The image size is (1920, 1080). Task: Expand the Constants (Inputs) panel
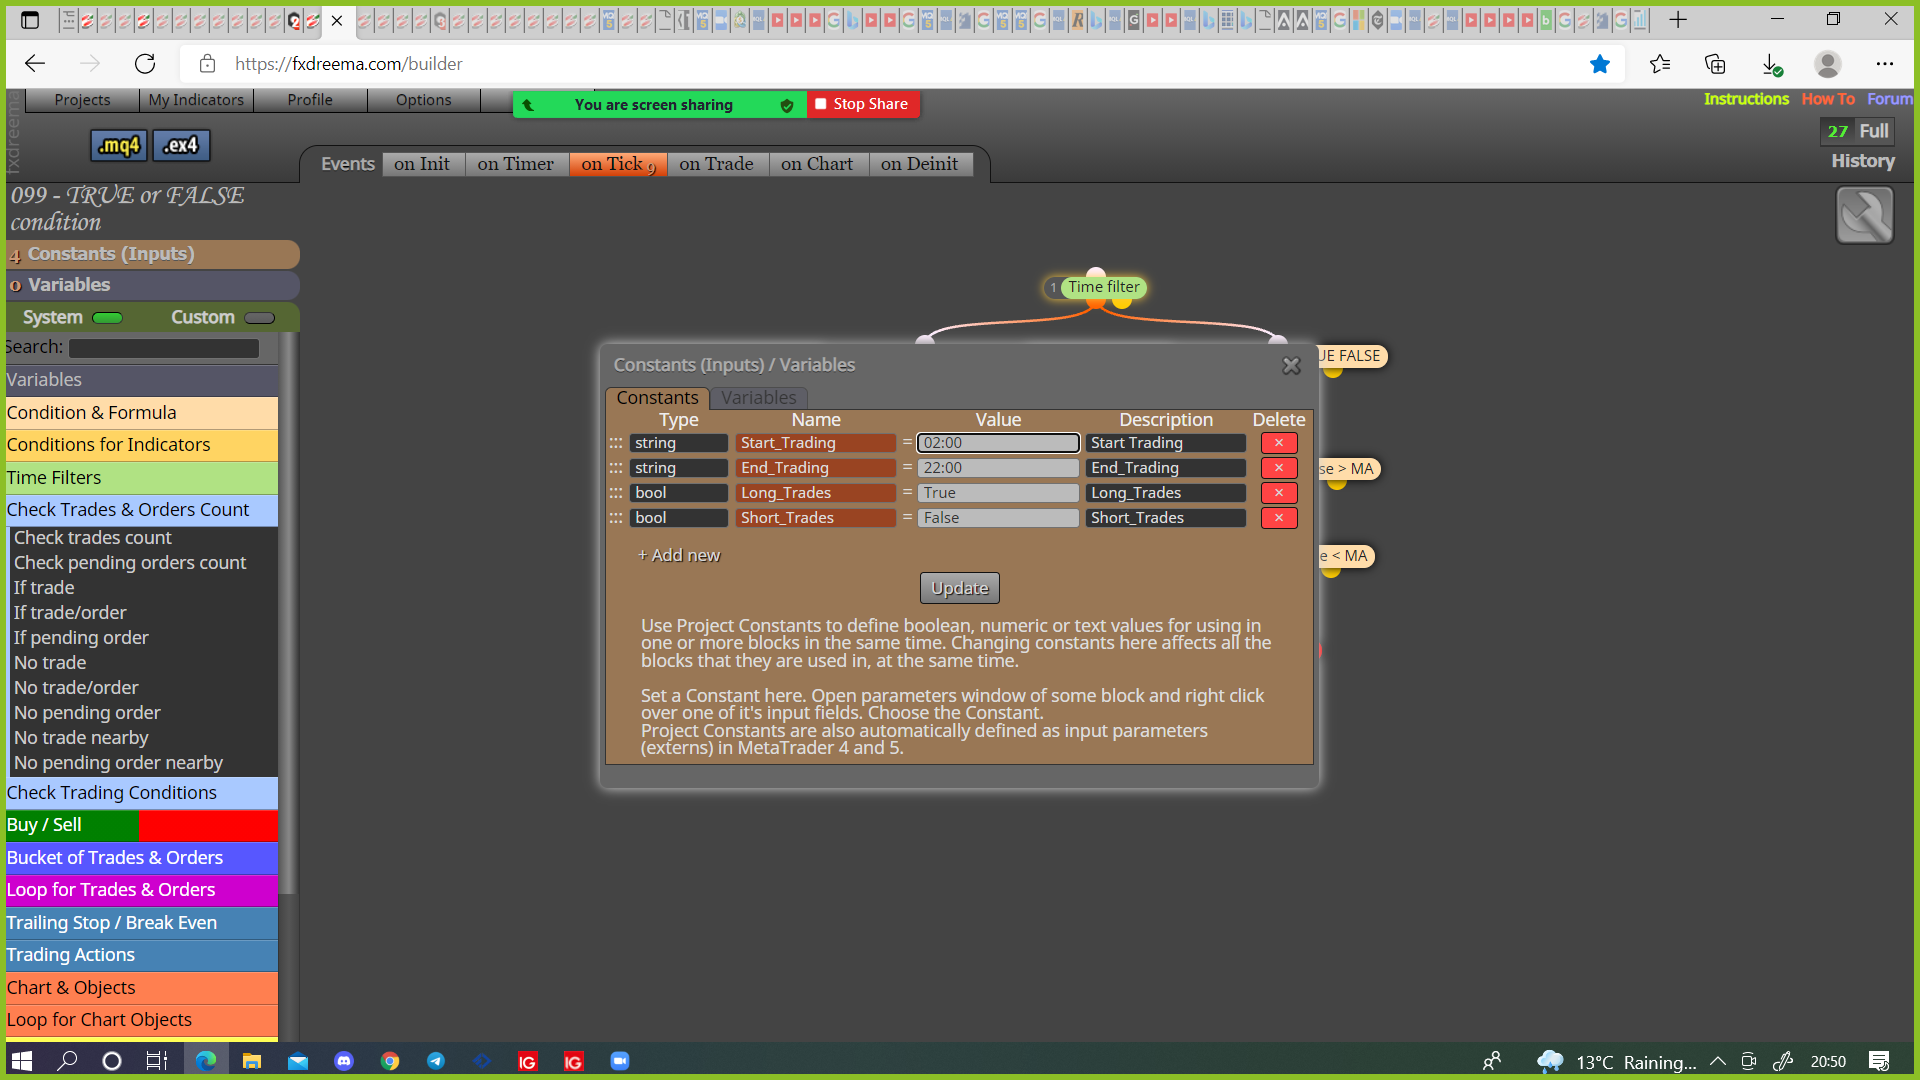(x=153, y=254)
